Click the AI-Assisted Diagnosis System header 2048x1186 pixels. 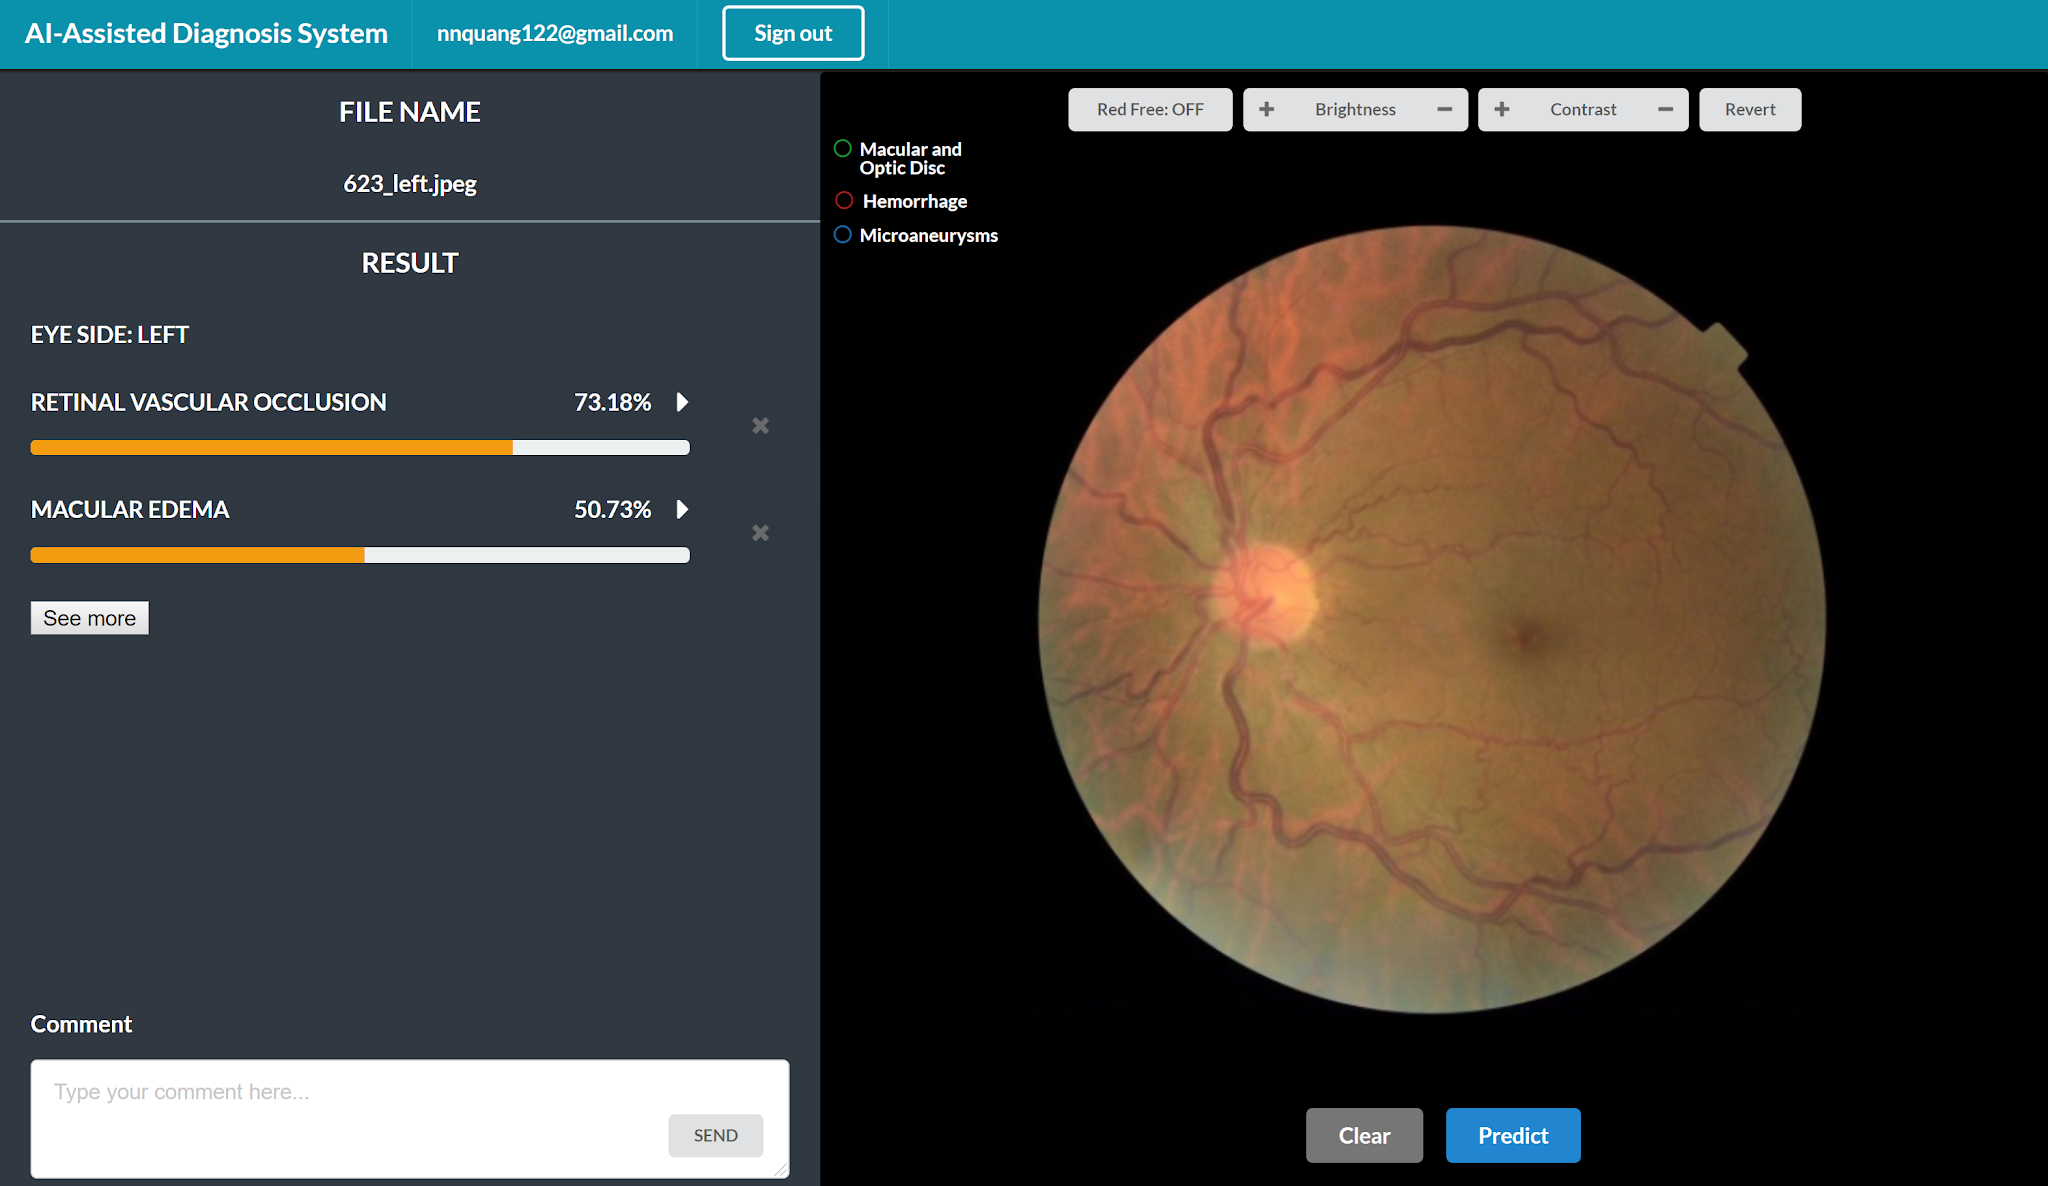coord(207,33)
